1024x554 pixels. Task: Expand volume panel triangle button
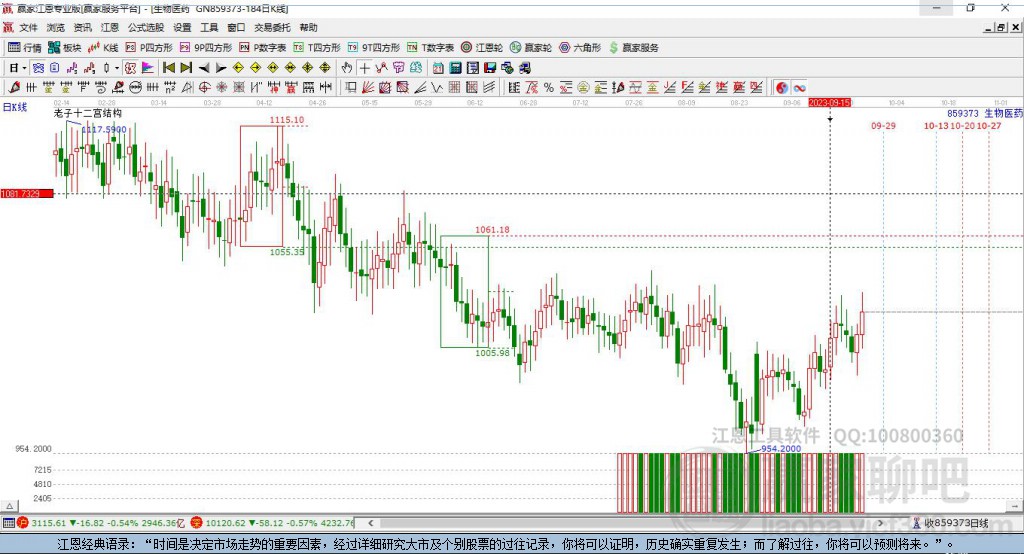click(x=10, y=506)
